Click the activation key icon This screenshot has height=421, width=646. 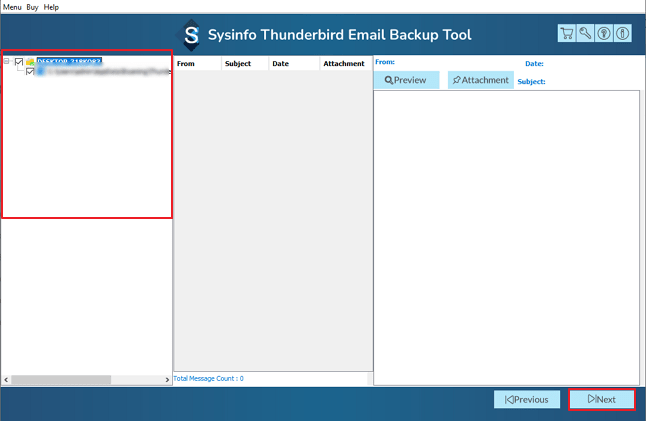point(585,33)
